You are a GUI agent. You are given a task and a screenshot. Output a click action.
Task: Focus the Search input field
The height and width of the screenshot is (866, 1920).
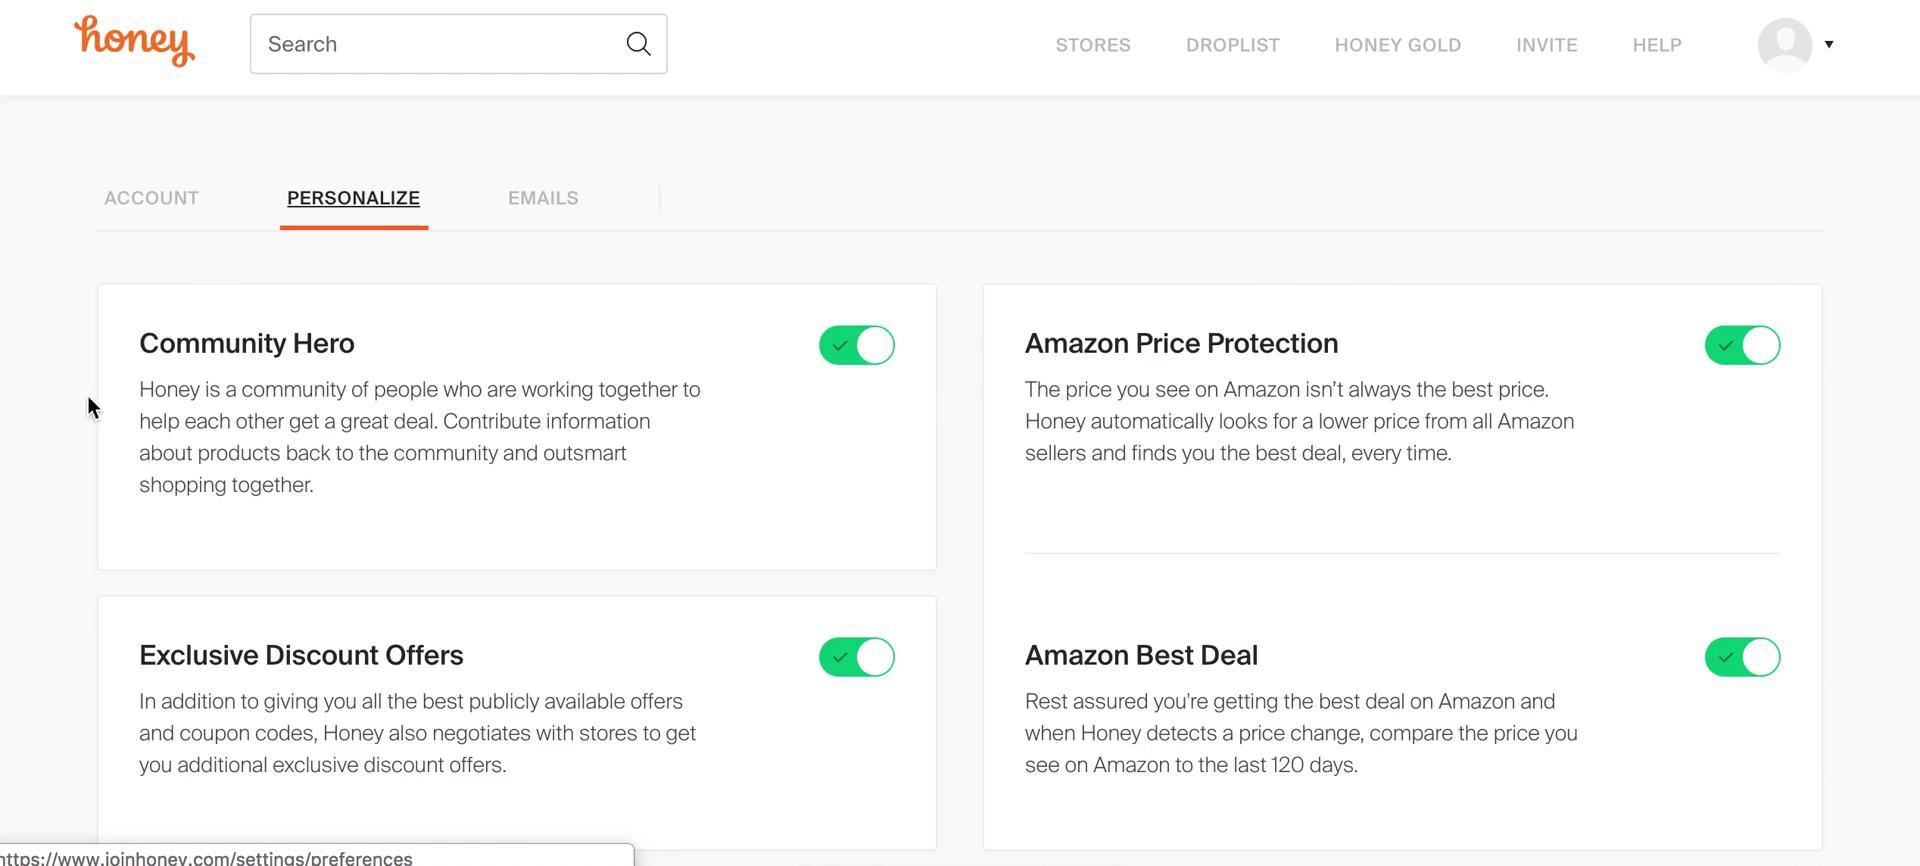(458, 44)
